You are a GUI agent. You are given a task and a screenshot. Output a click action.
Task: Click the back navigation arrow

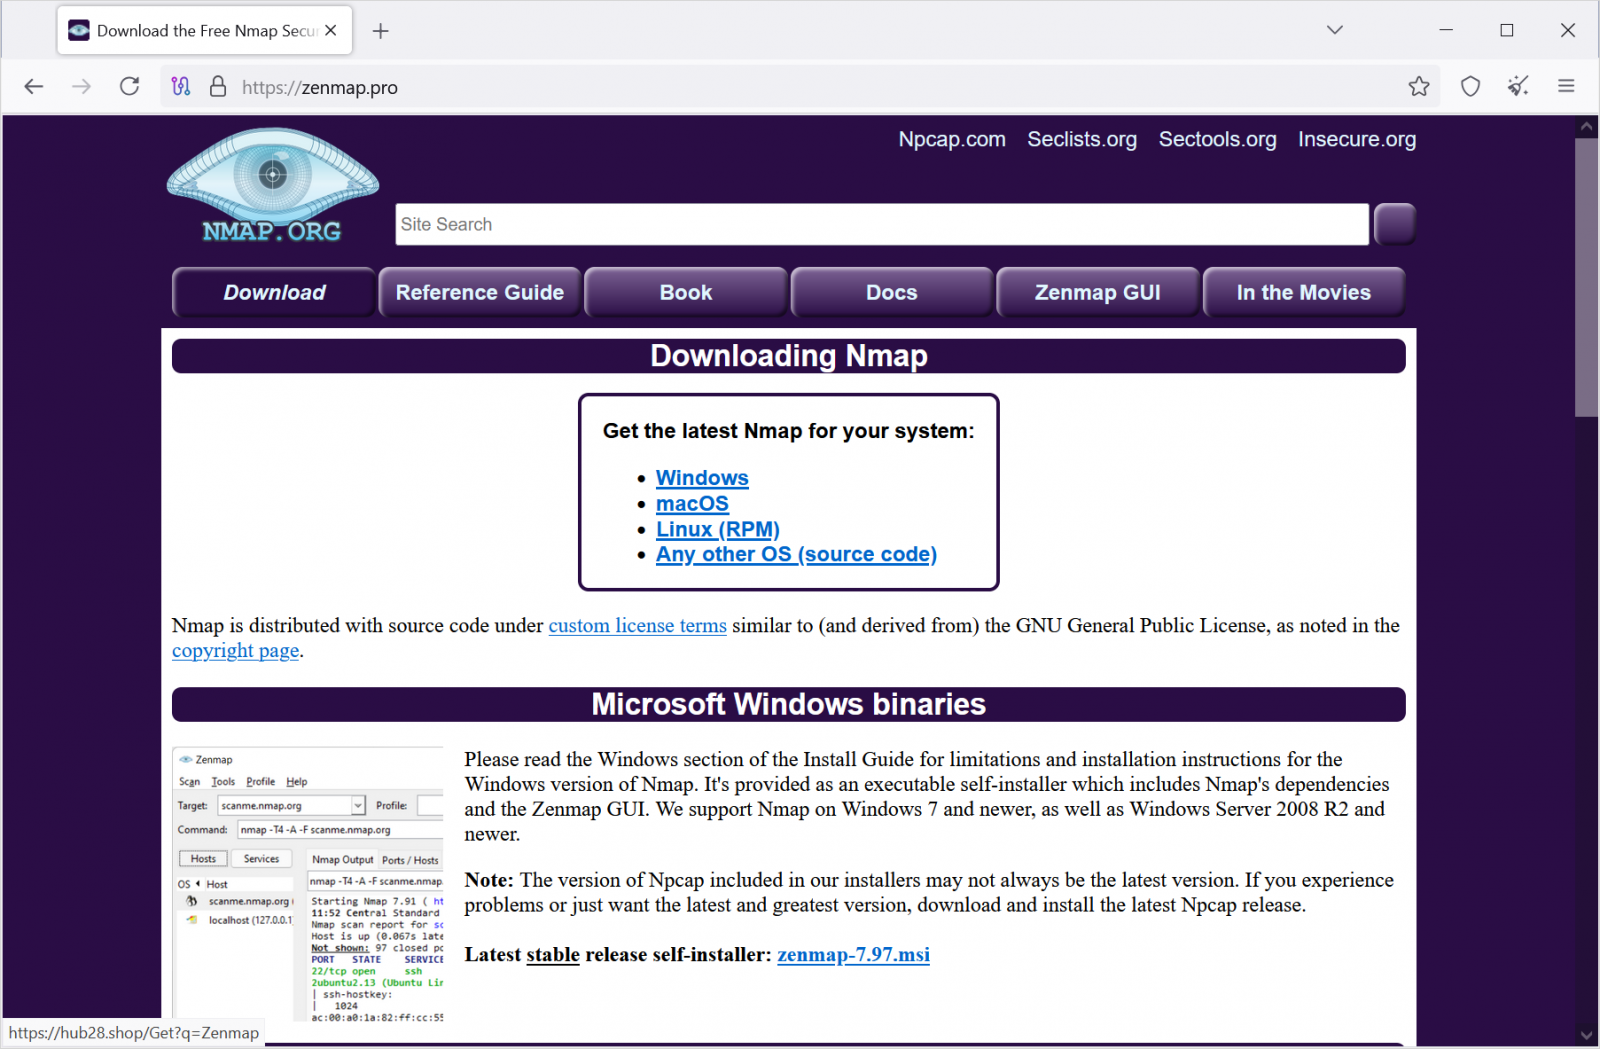(x=33, y=86)
